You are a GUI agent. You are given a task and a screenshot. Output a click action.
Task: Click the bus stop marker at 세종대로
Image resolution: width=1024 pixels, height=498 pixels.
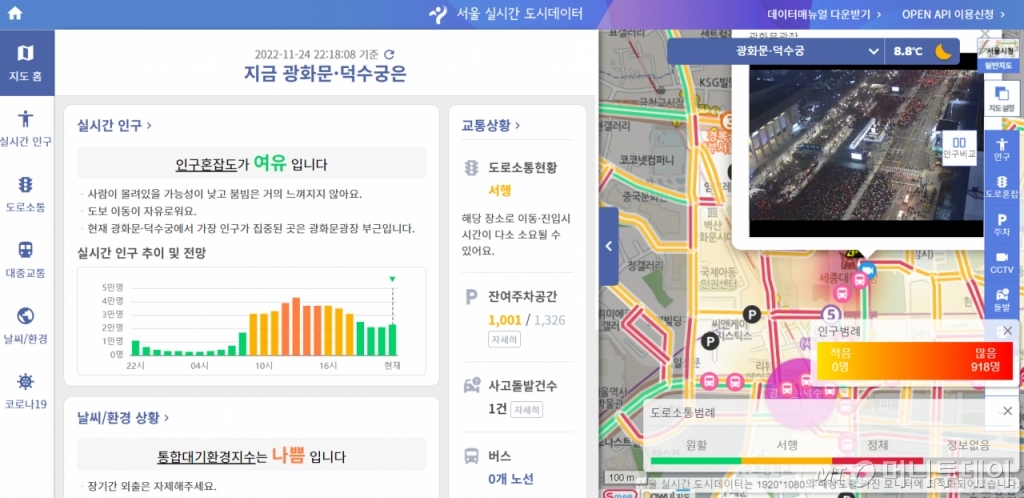pyautogui.click(x=860, y=281)
